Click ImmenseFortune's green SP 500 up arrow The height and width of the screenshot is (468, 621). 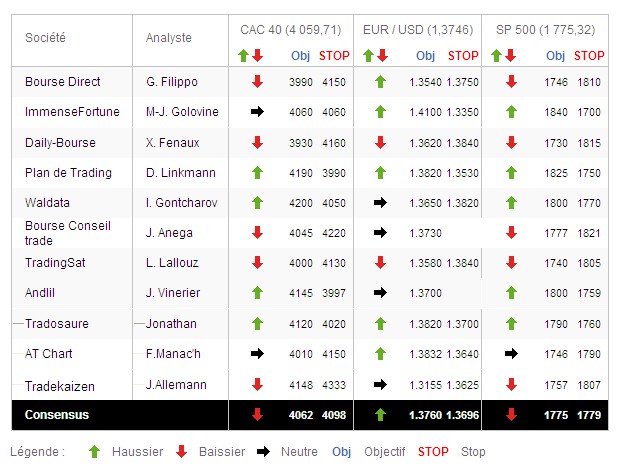pos(511,112)
